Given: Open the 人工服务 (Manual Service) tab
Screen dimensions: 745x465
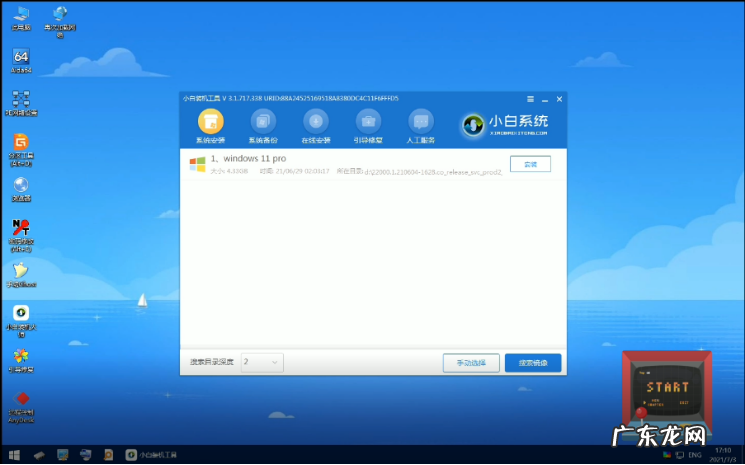Looking at the screenshot, I should click(420, 127).
